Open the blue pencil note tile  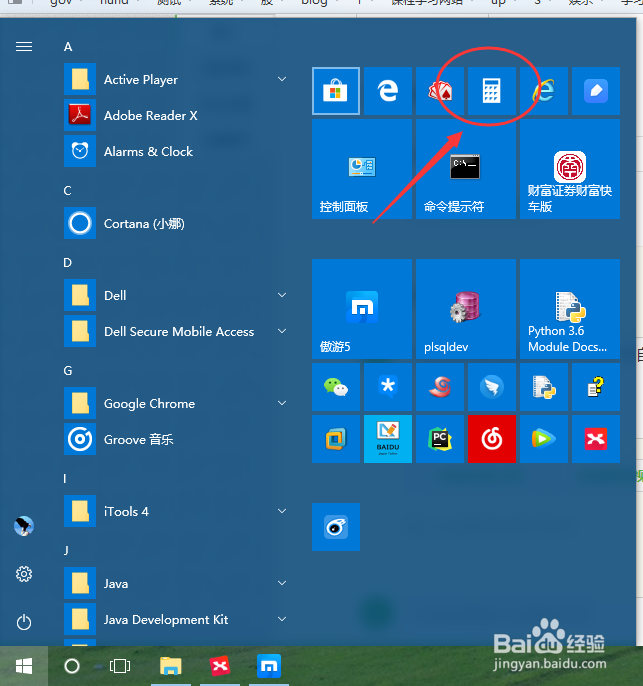click(596, 91)
